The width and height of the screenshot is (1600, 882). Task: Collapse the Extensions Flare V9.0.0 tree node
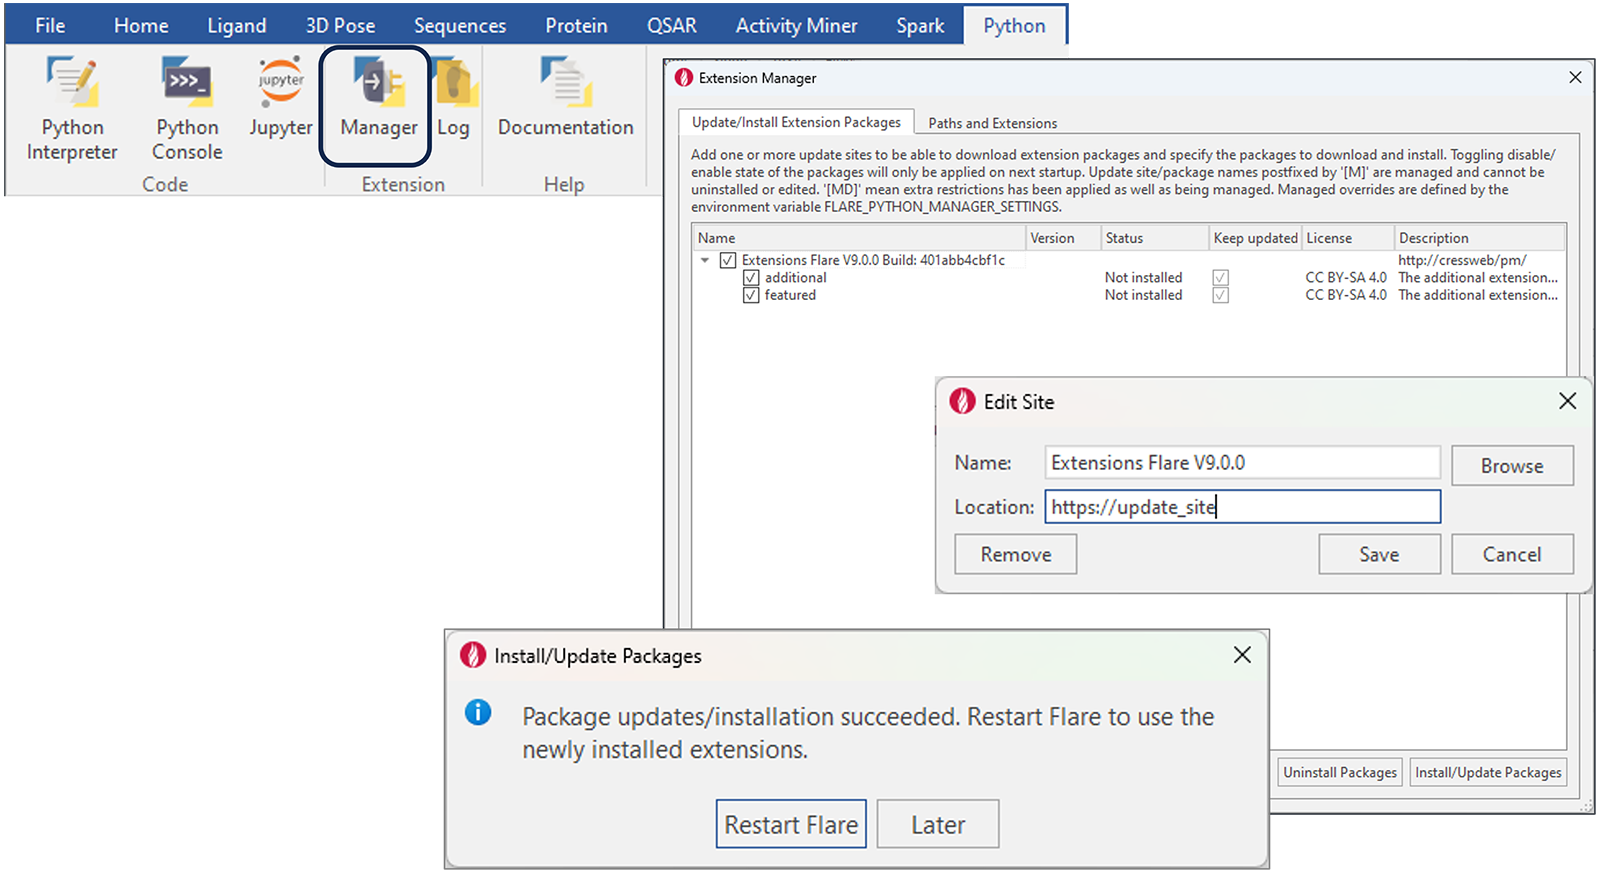click(x=705, y=260)
